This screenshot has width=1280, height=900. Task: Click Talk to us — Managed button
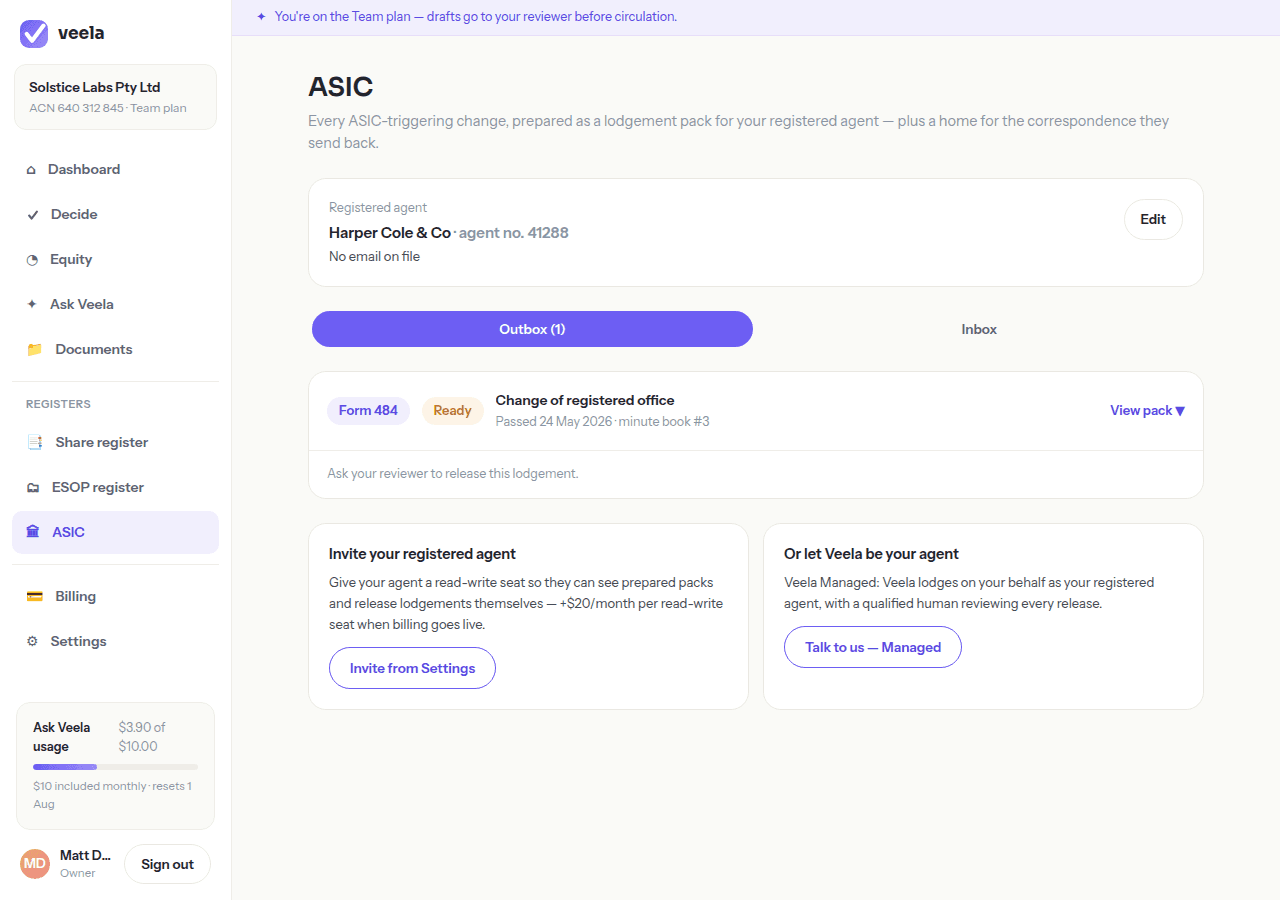pyautogui.click(x=873, y=647)
